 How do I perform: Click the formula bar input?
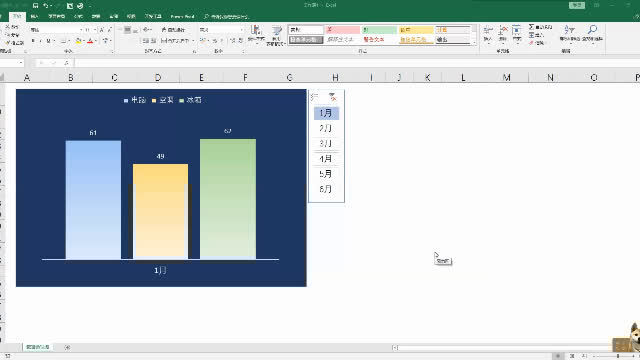(x=355, y=63)
